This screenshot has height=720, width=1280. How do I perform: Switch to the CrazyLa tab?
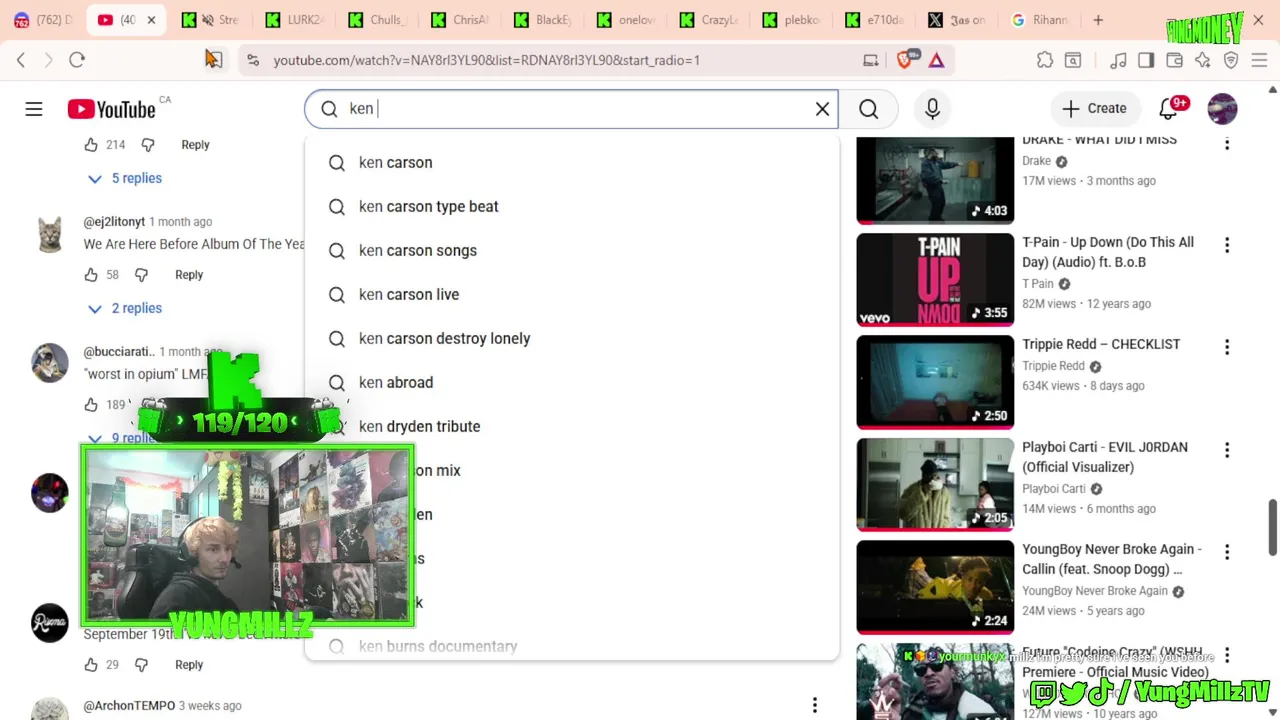click(707, 20)
